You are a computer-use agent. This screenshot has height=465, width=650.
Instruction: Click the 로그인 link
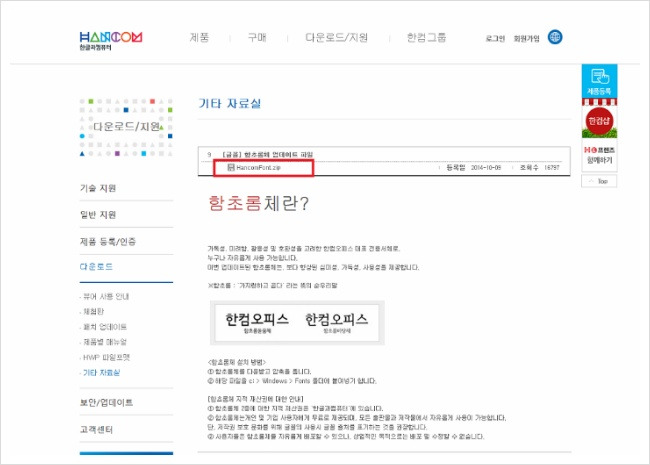pyautogui.click(x=495, y=39)
